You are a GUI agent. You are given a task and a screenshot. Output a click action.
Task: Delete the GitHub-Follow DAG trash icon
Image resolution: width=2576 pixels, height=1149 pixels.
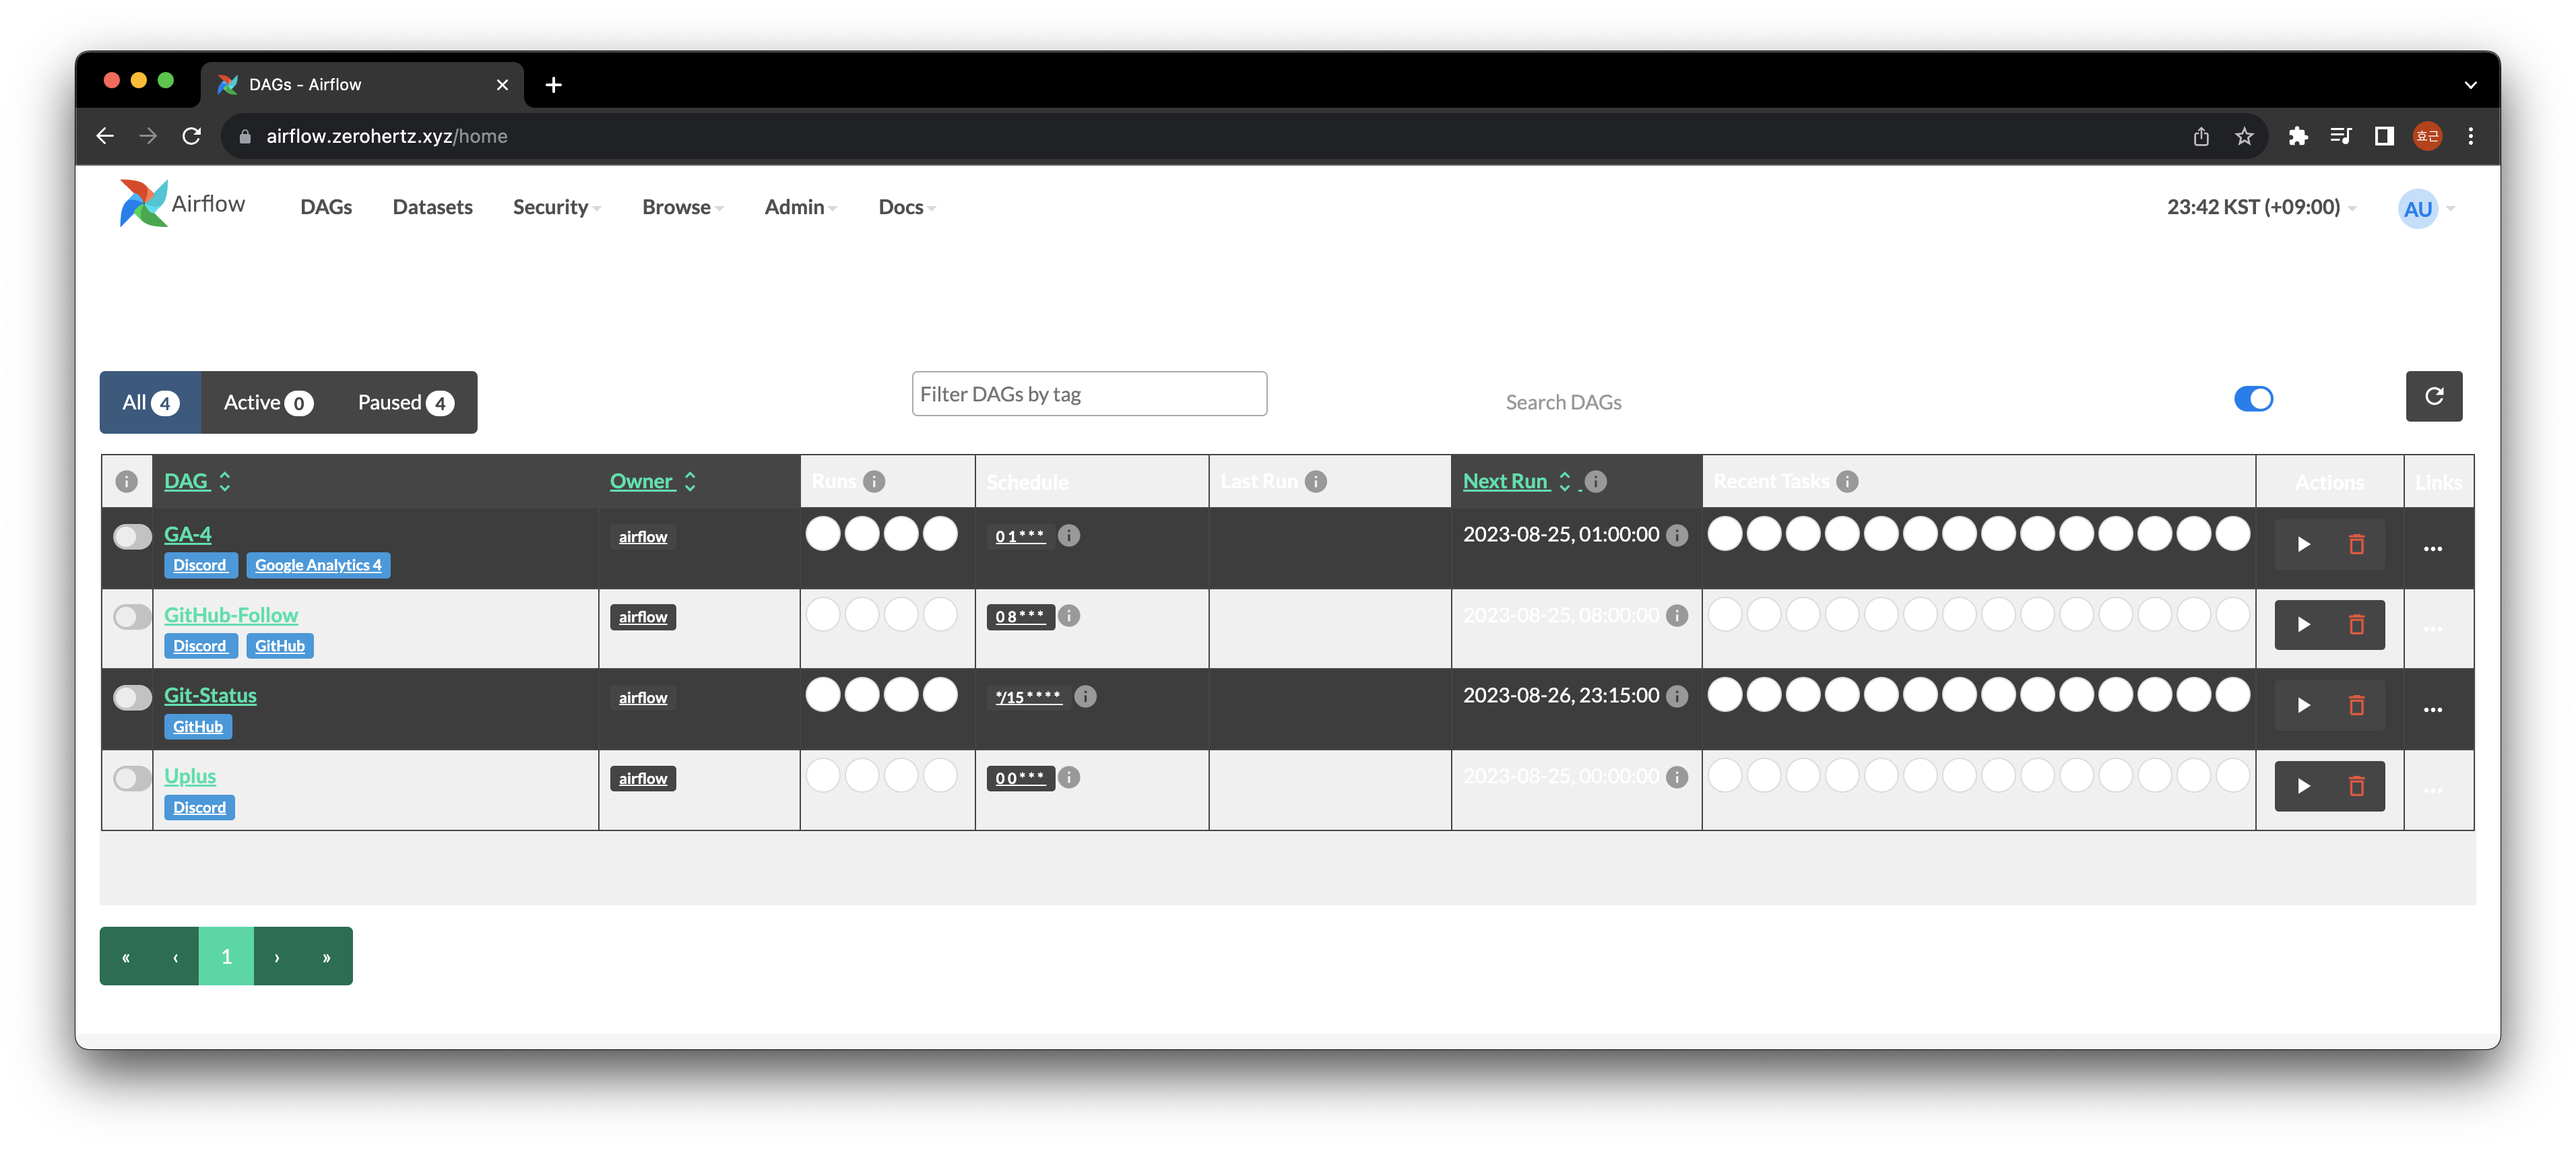tap(2356, 625)
